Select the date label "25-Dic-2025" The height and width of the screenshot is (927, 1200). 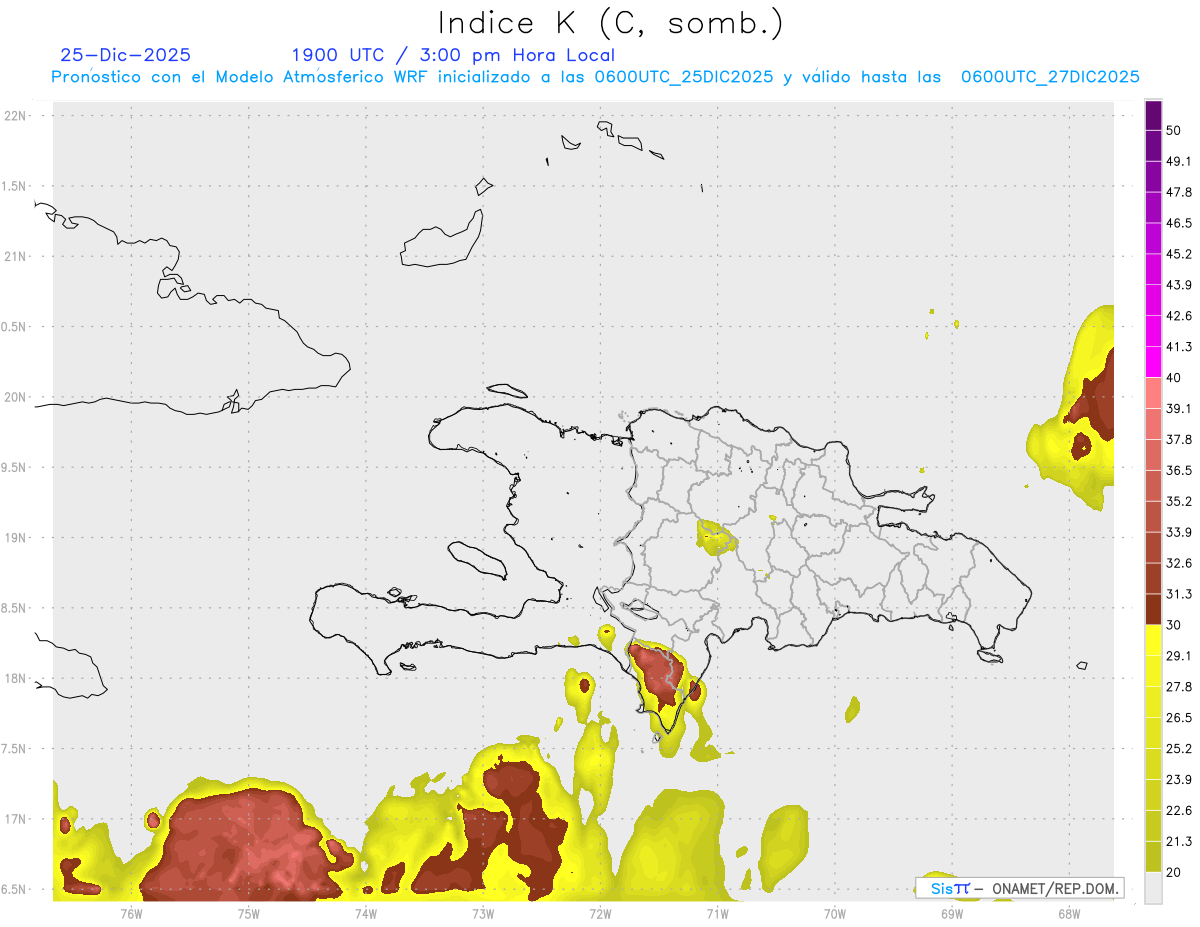tap(126, 55)
